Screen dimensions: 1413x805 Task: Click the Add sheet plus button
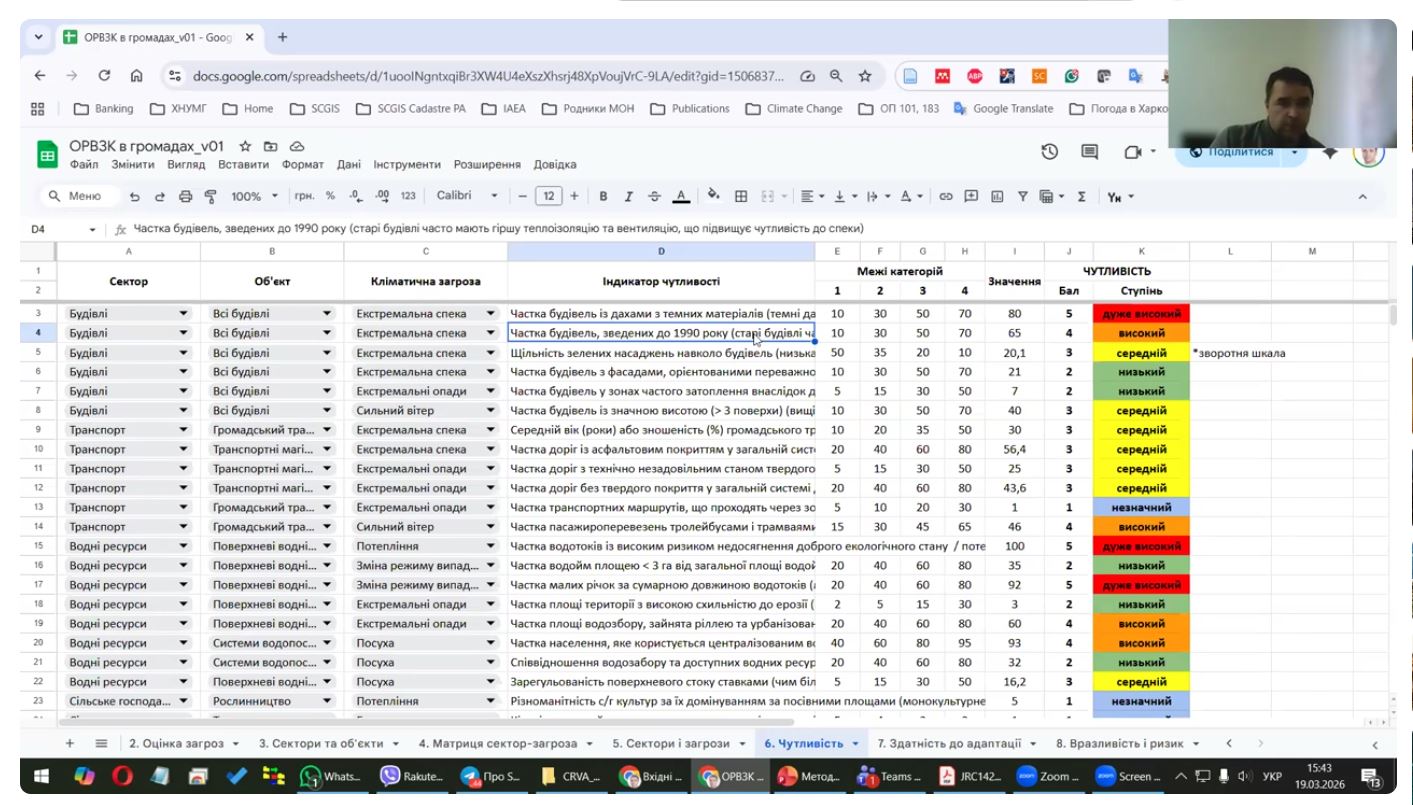point(70,743)
